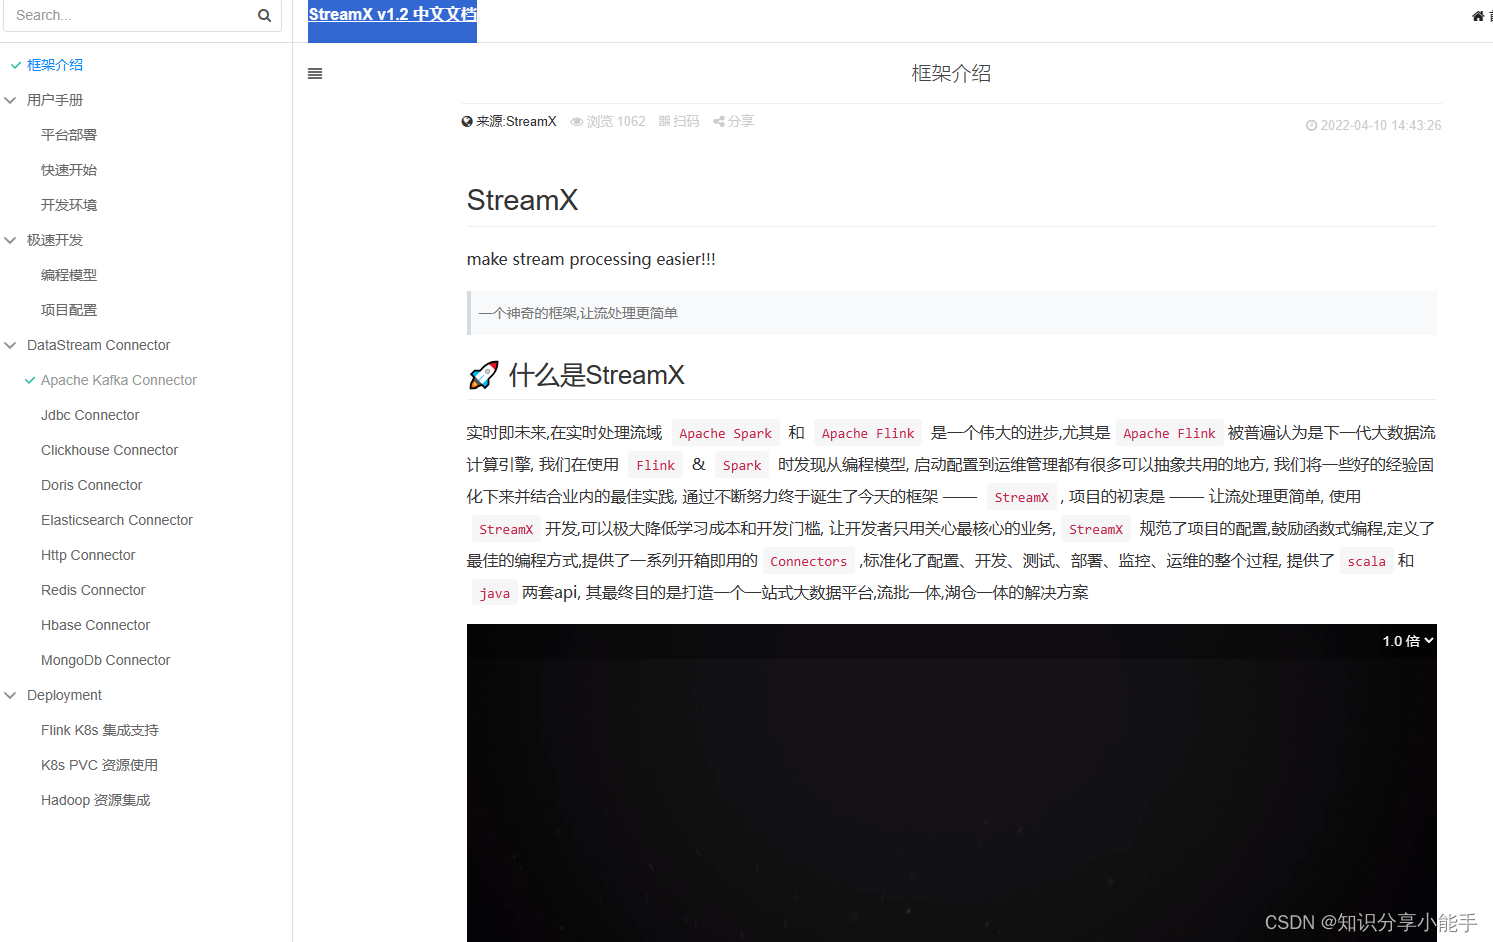The image size is (1493, 942).
Task: Open MongoDb Connector page
Action: (105, 660)
